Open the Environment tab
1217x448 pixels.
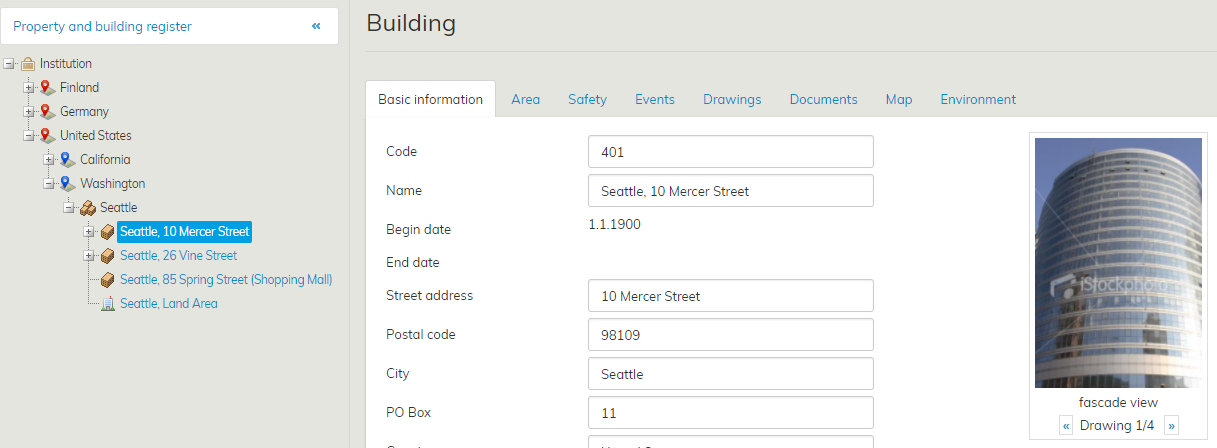pos(978,99)
